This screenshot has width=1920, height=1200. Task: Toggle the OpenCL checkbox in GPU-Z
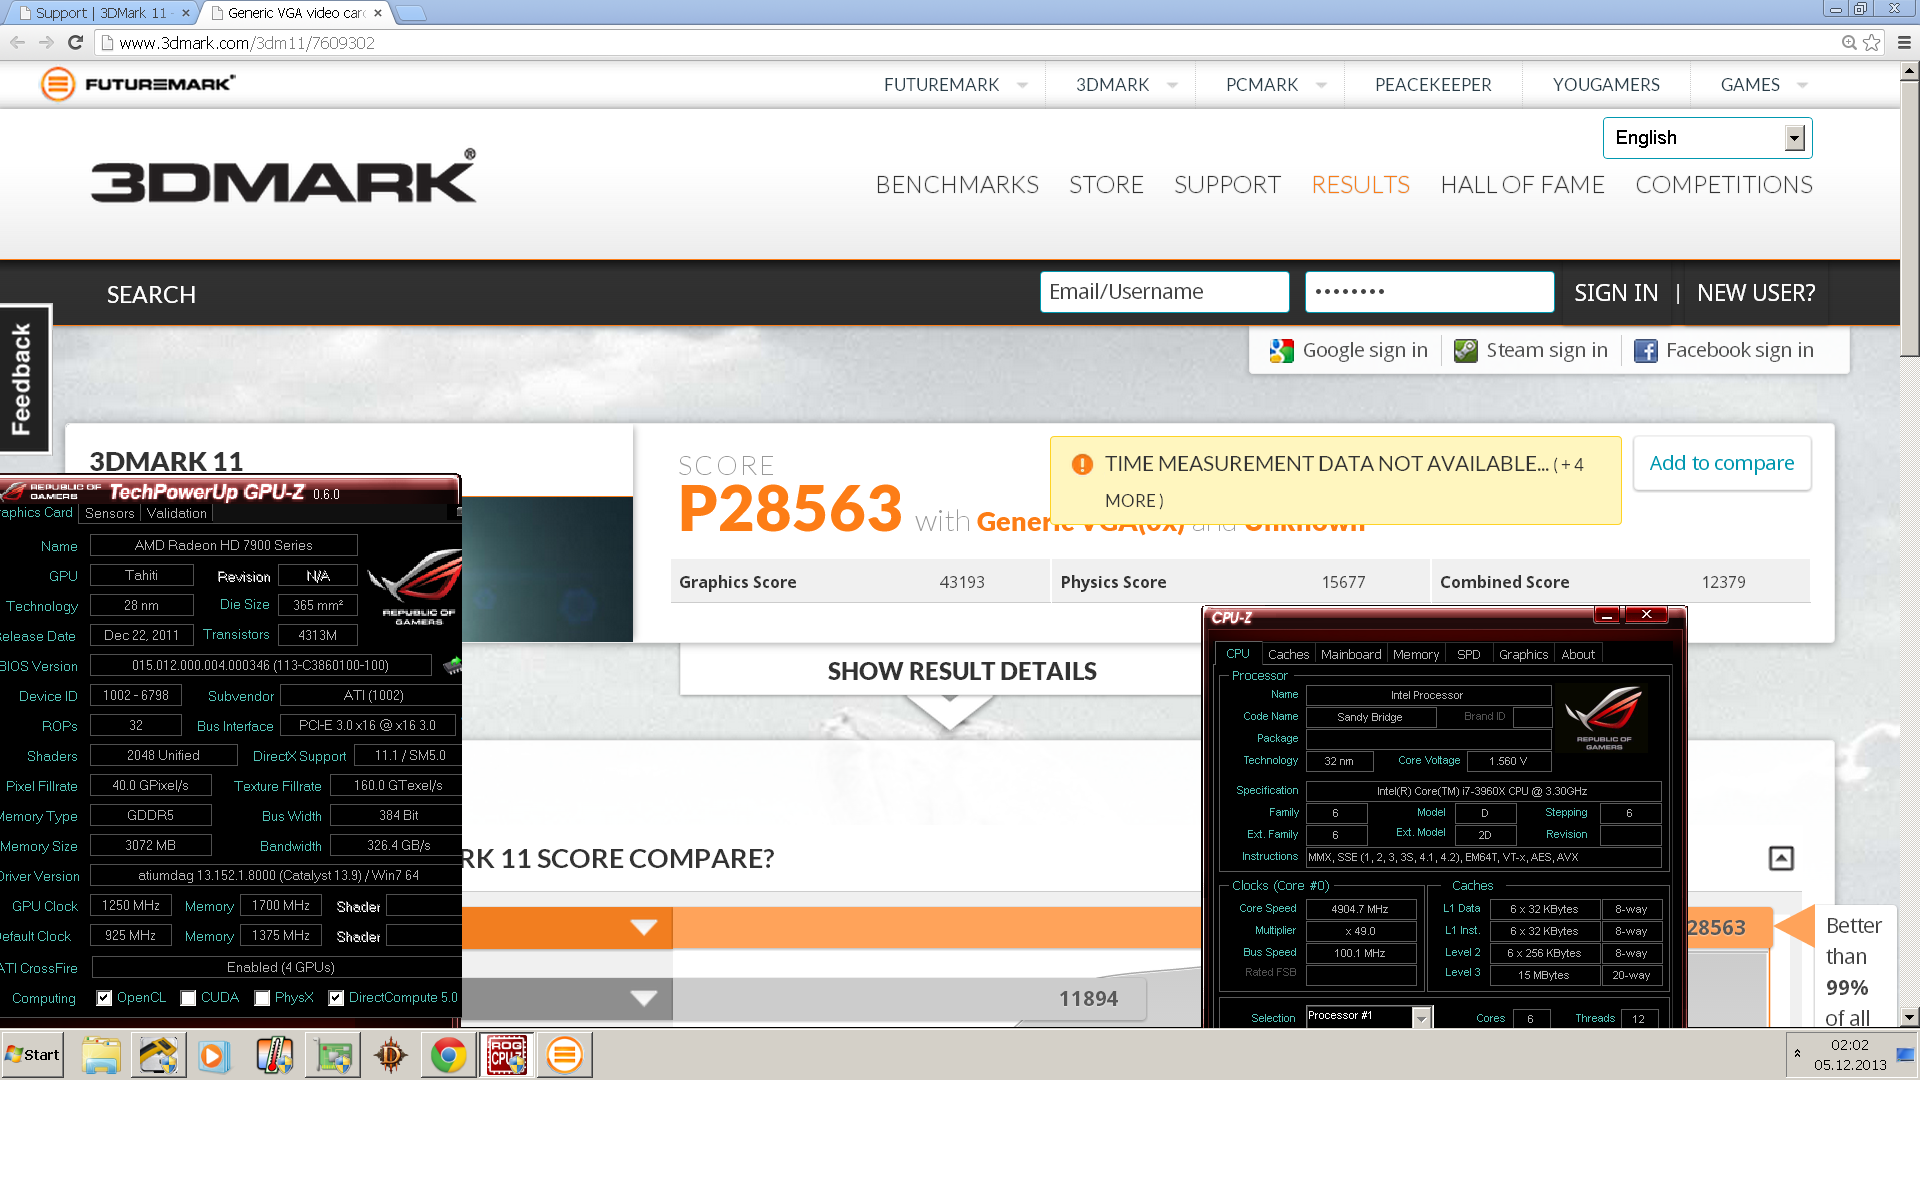point(104,998)
